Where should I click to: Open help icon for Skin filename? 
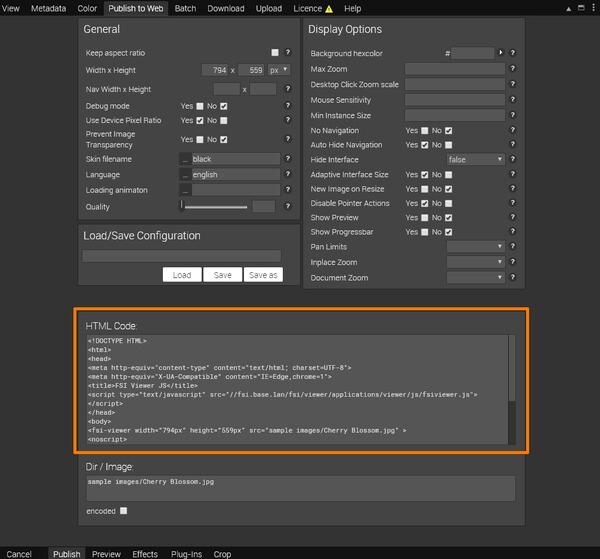point(288,158)
